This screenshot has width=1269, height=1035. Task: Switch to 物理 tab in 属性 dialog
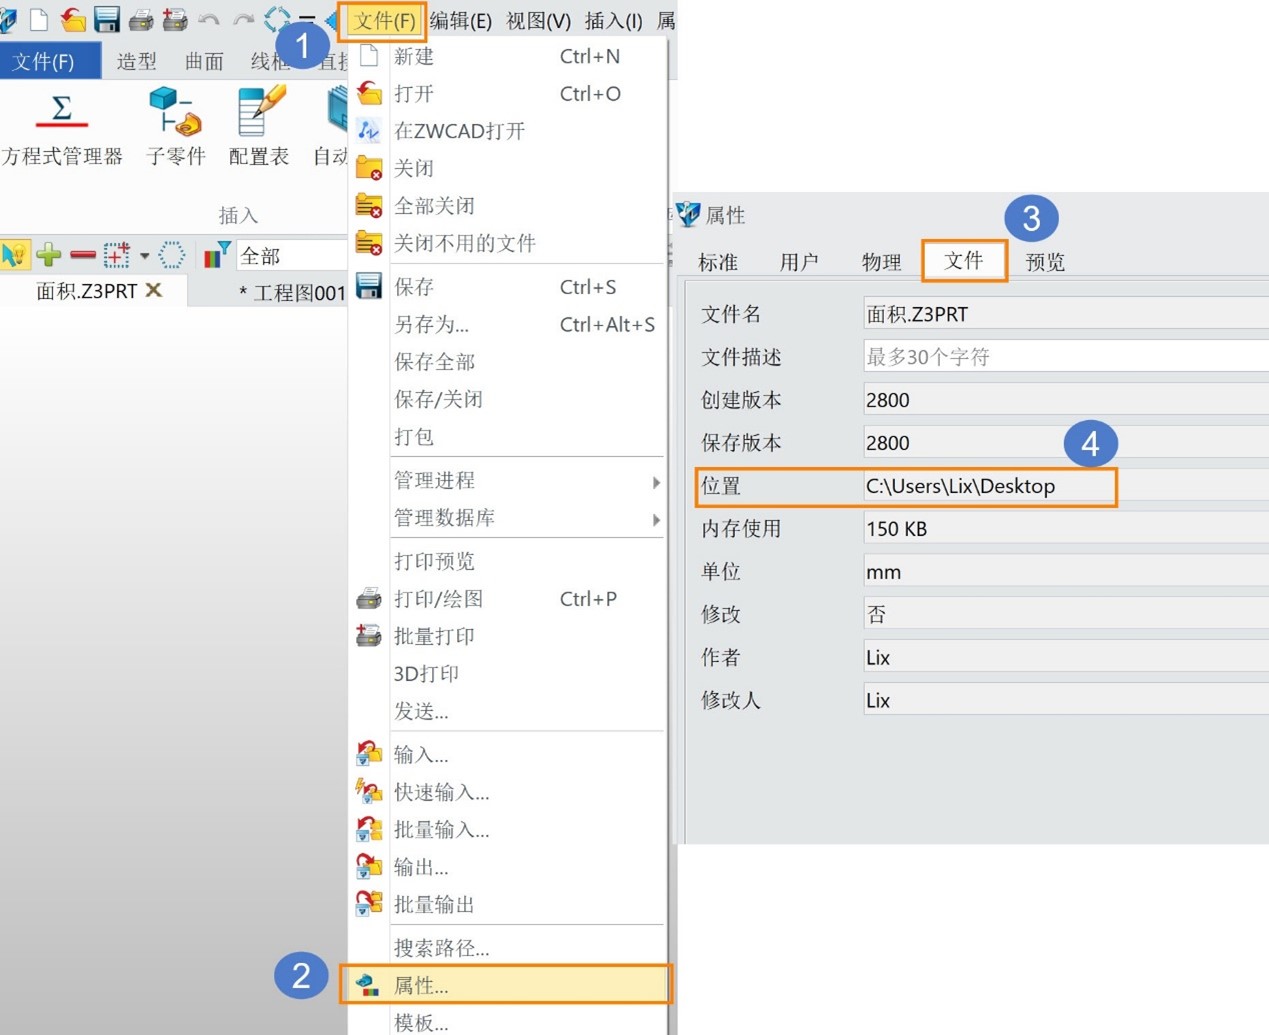(882, 263)
